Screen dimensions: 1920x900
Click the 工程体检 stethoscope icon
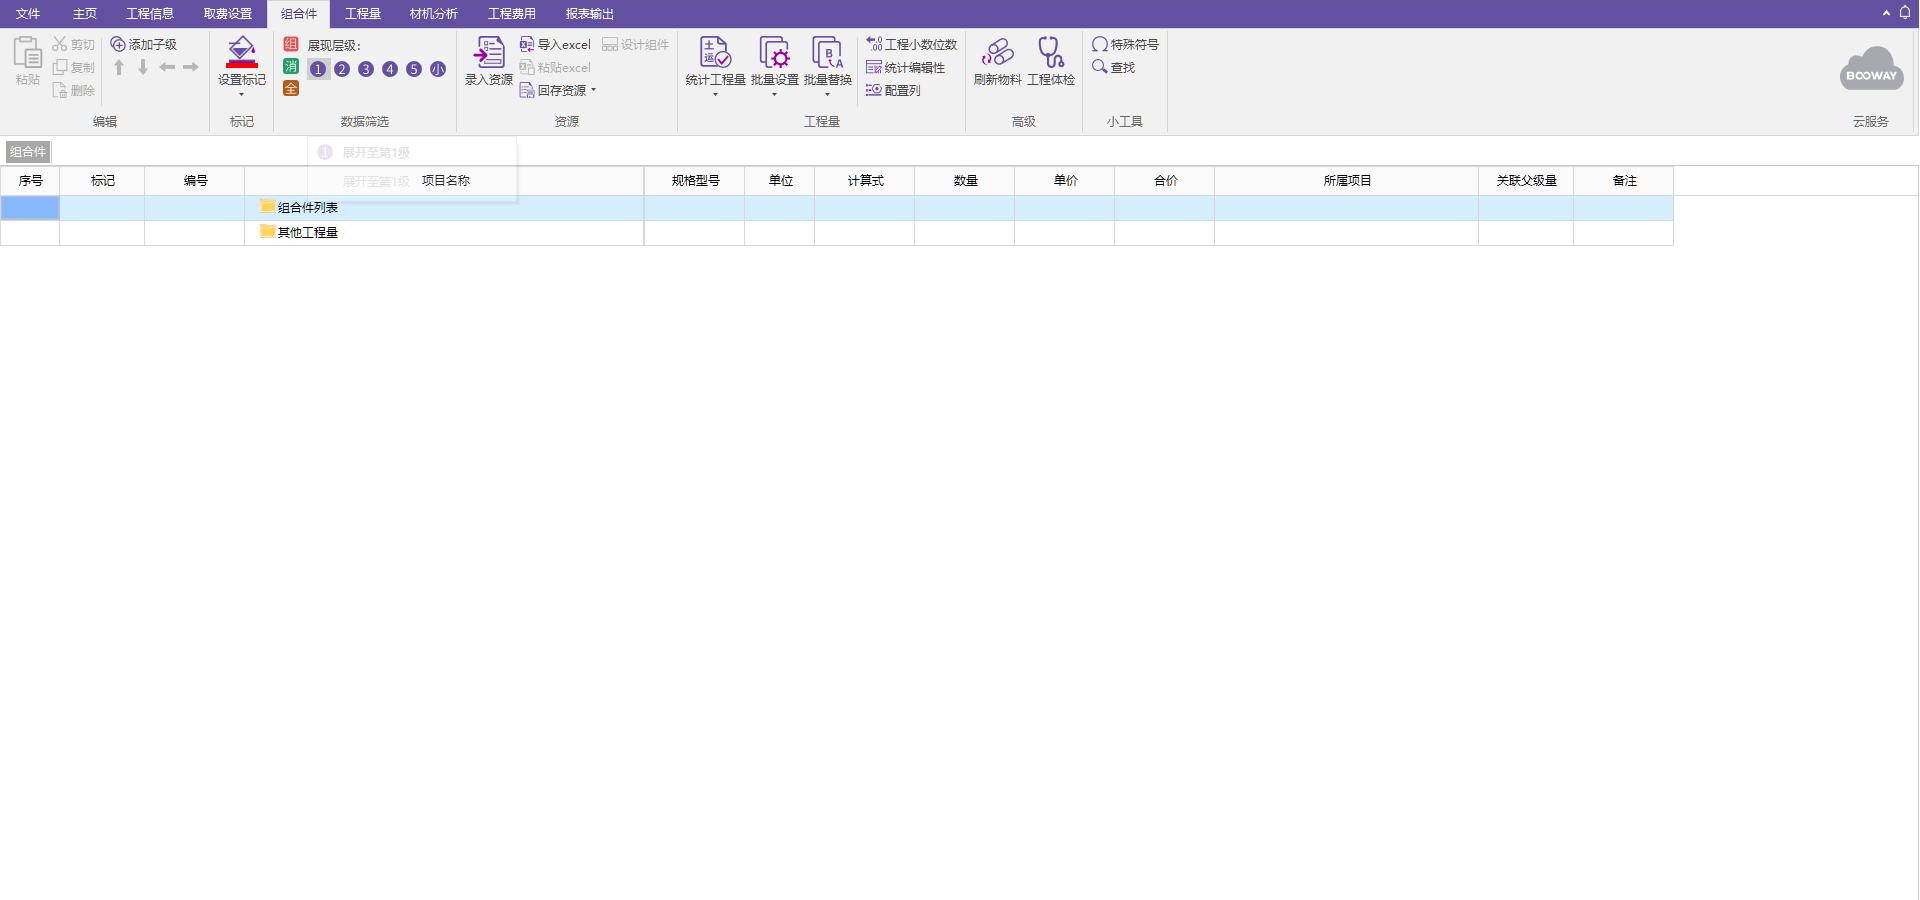coord(1051,52)
